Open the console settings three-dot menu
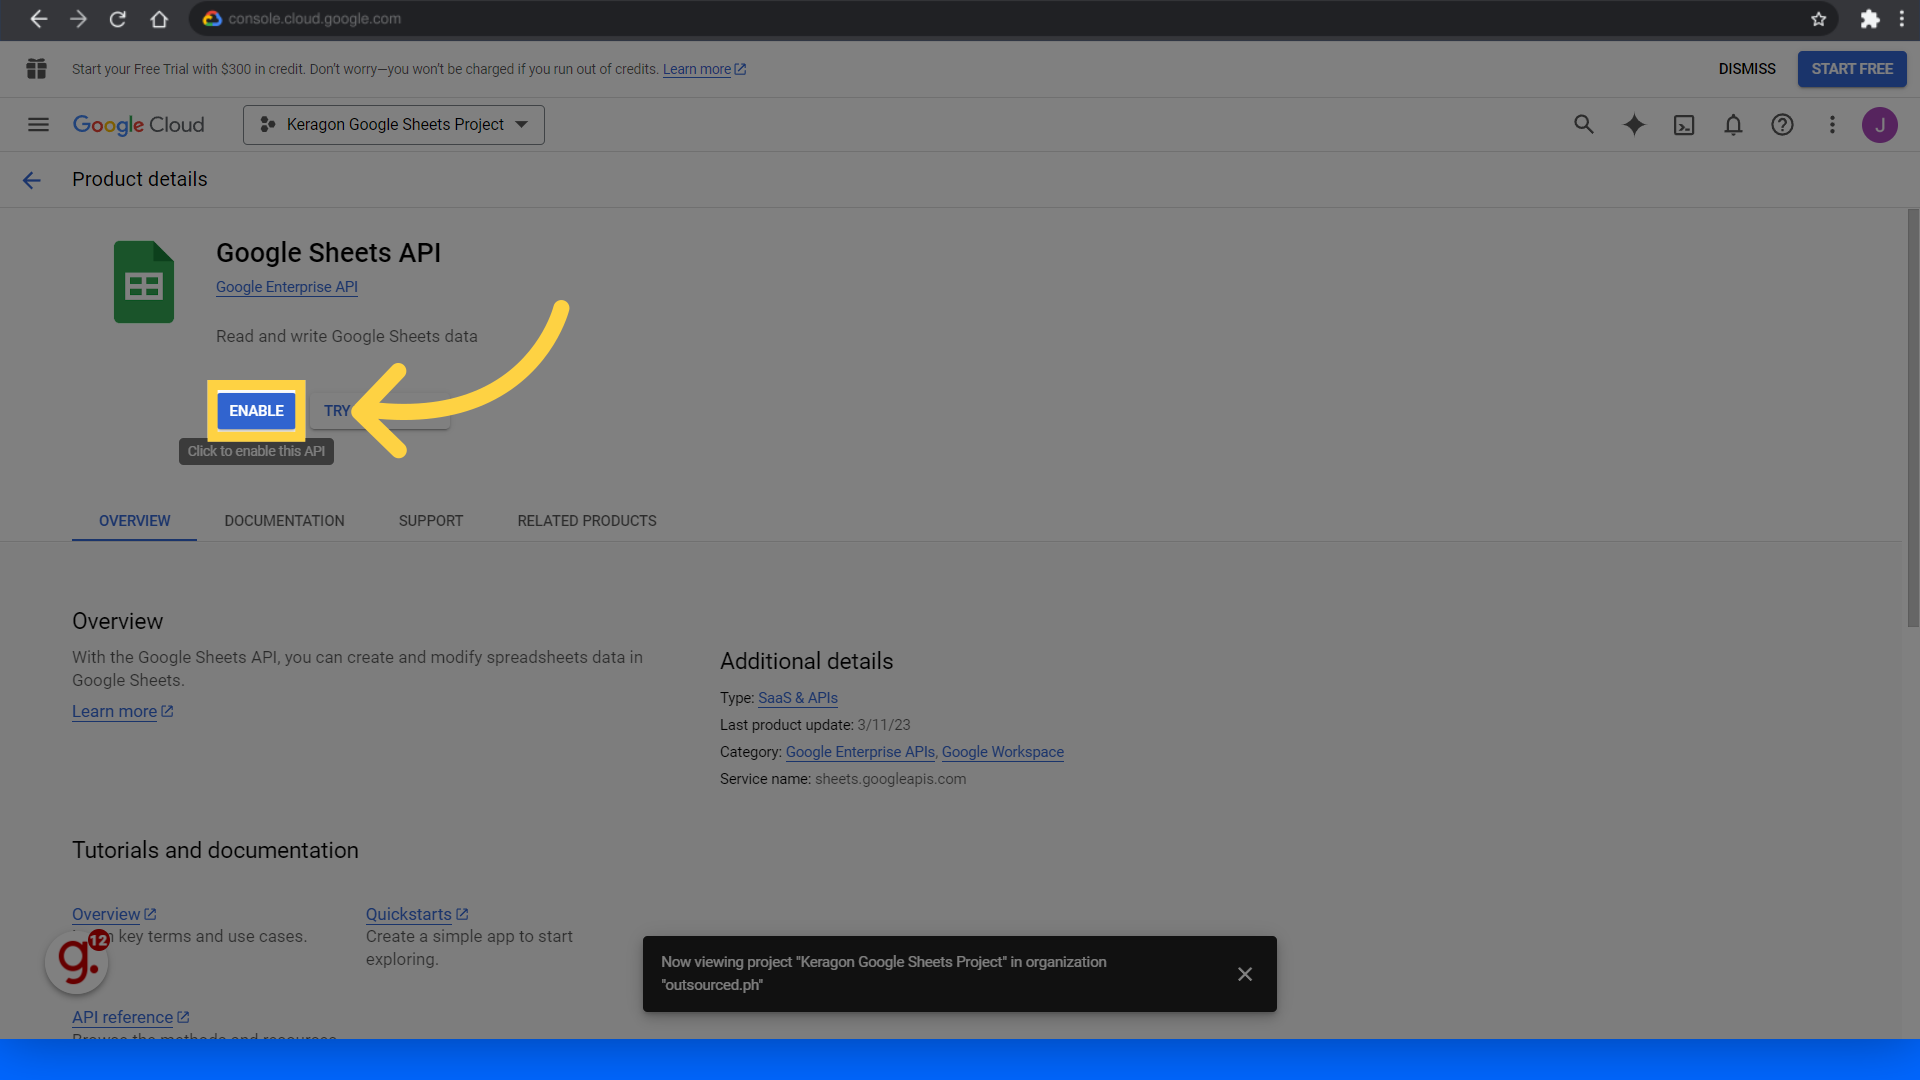This screenshot has width=1920, height=1080. pos(1832,125)
